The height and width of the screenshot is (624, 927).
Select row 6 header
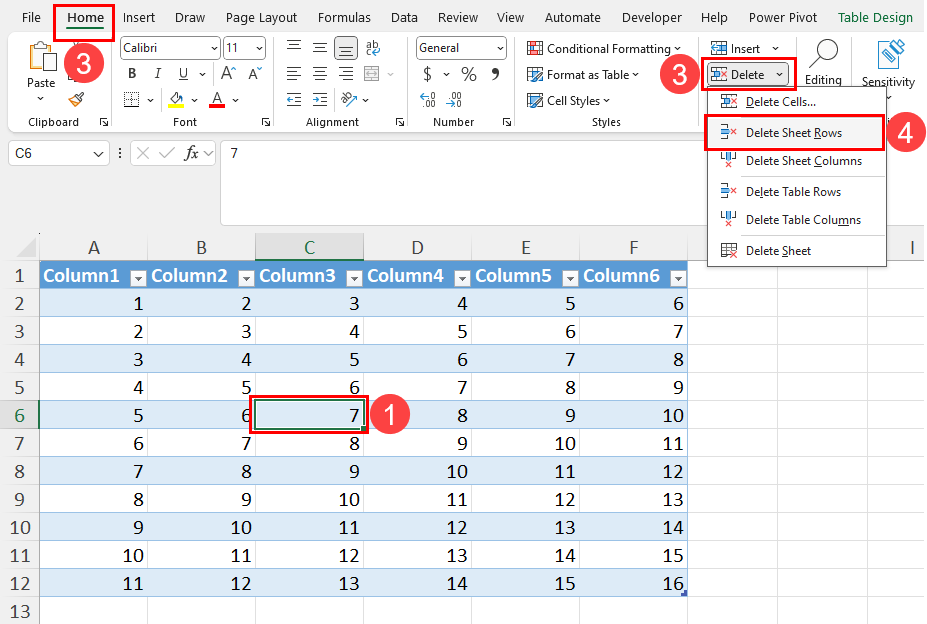20,415
